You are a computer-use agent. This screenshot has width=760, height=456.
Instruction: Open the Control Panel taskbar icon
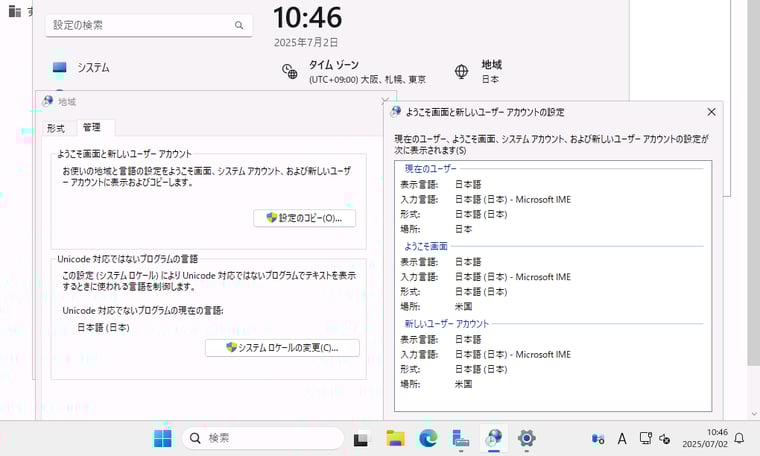pyautogui.click(x=460, y=438)
